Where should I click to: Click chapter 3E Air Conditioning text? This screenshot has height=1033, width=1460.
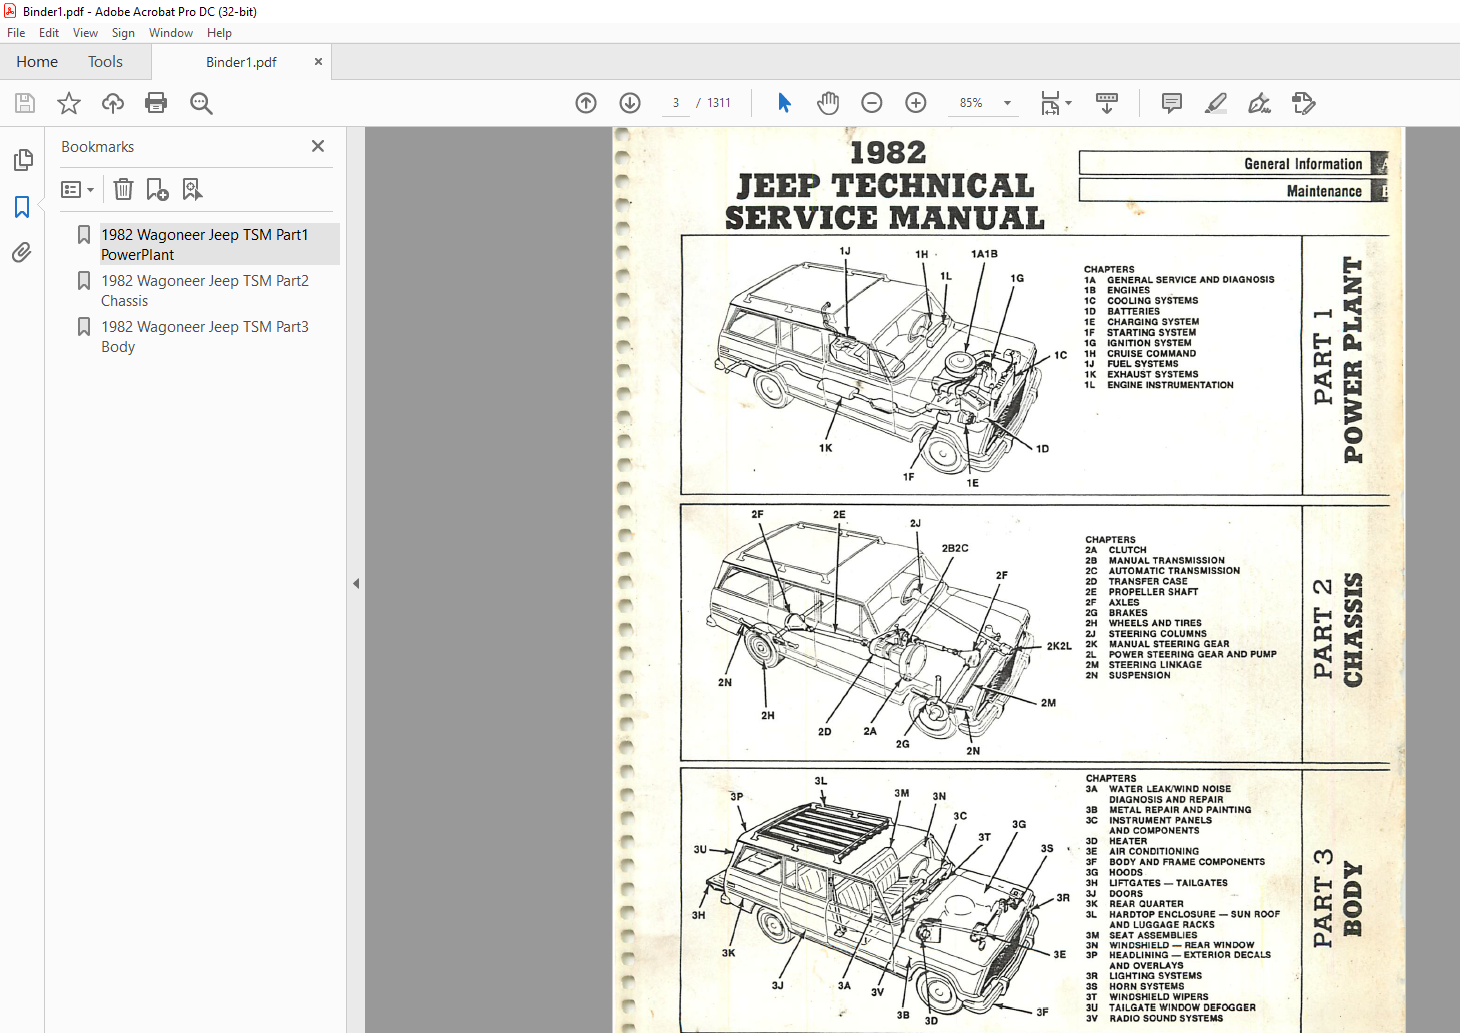[x=1142, y=852]
